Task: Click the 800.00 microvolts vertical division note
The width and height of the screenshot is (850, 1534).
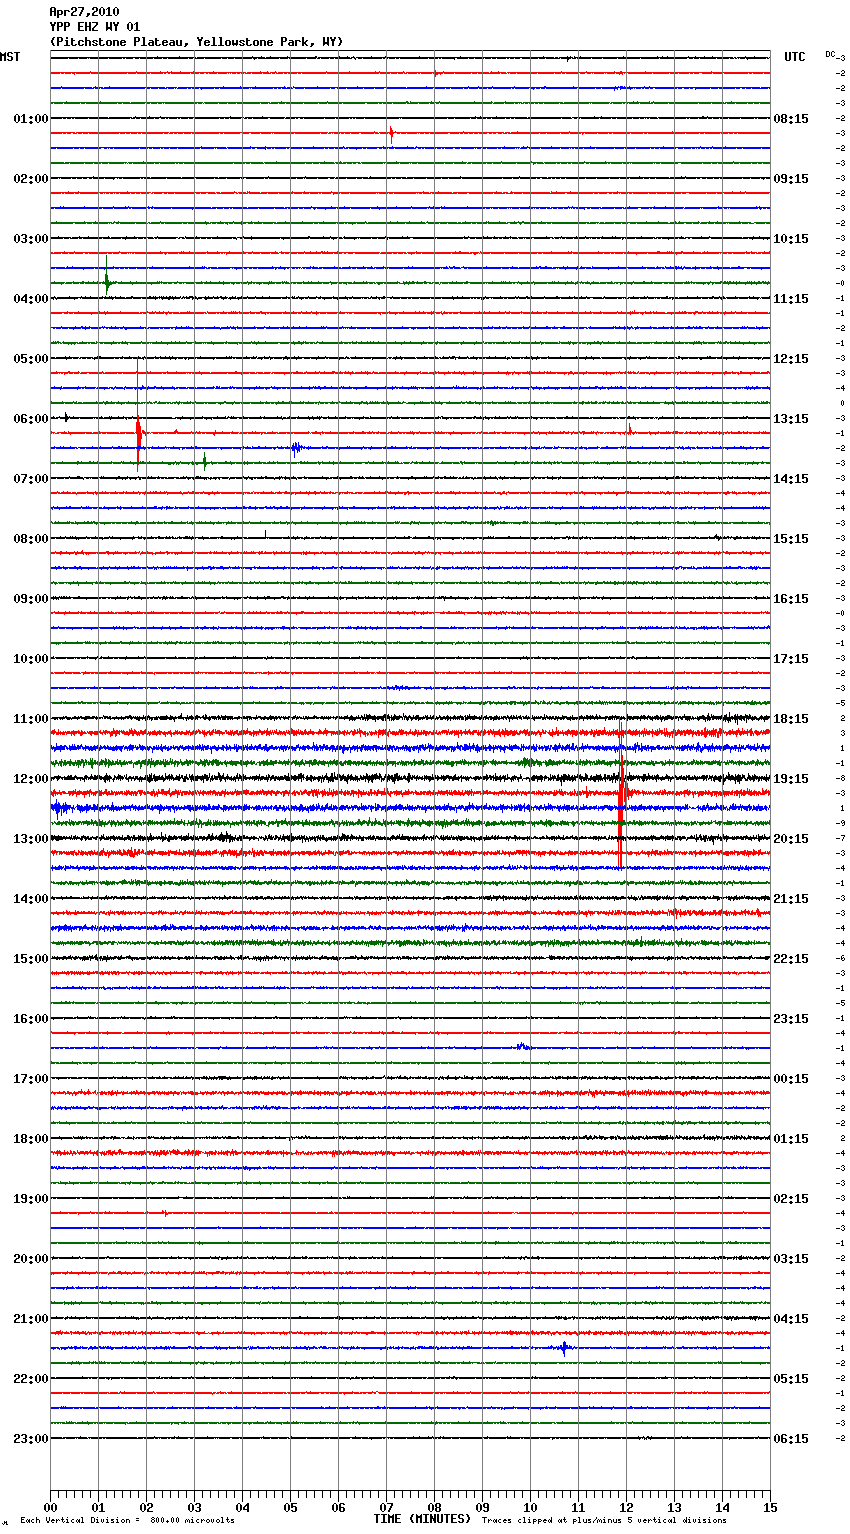Action: tap(127, 1520)
